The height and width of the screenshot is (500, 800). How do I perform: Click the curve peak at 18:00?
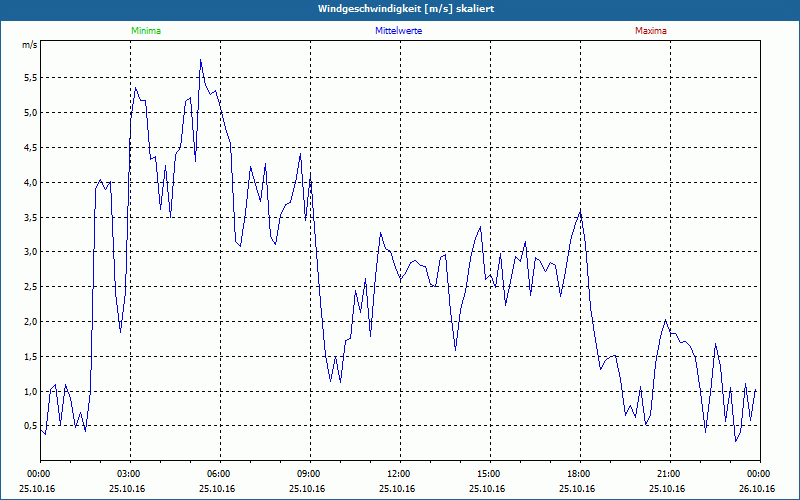click(x=580, y=211)
